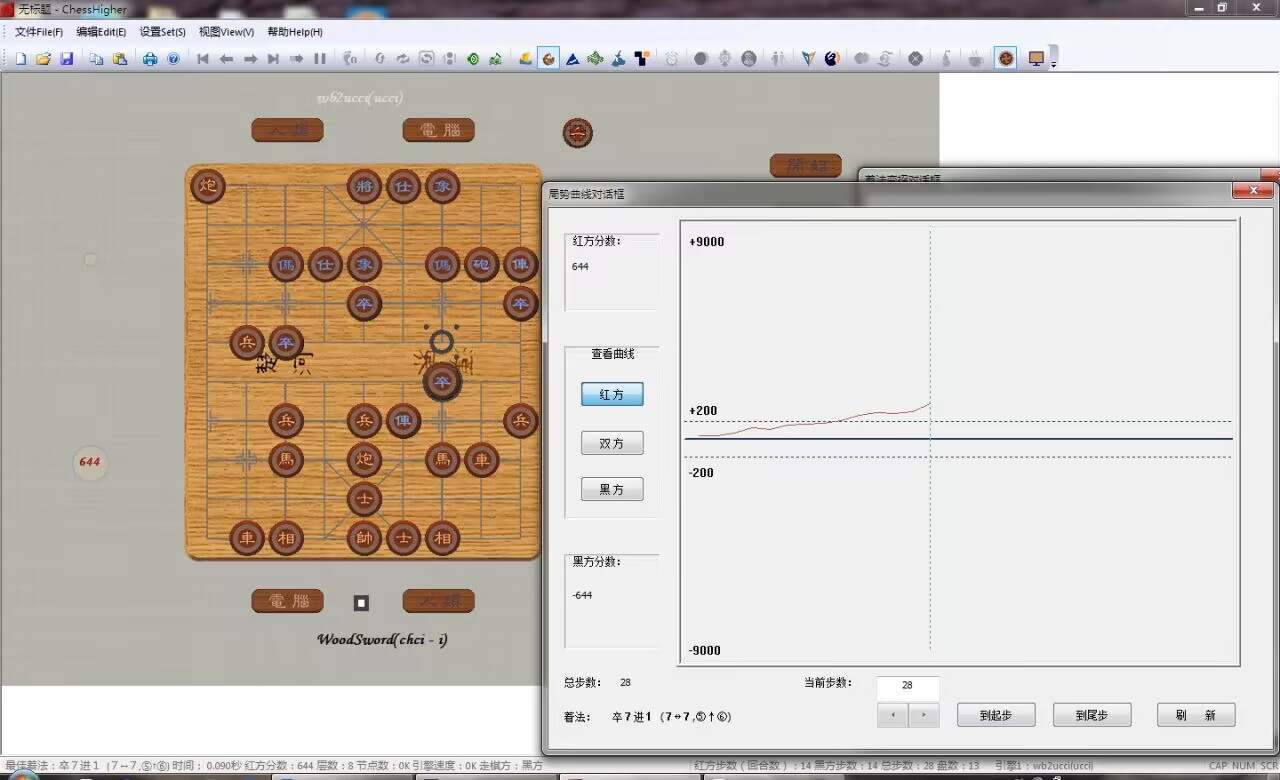This screenshot has width=1280, height=780.
Task: Select the 黑方 curve view option
Action: point(612,489)
